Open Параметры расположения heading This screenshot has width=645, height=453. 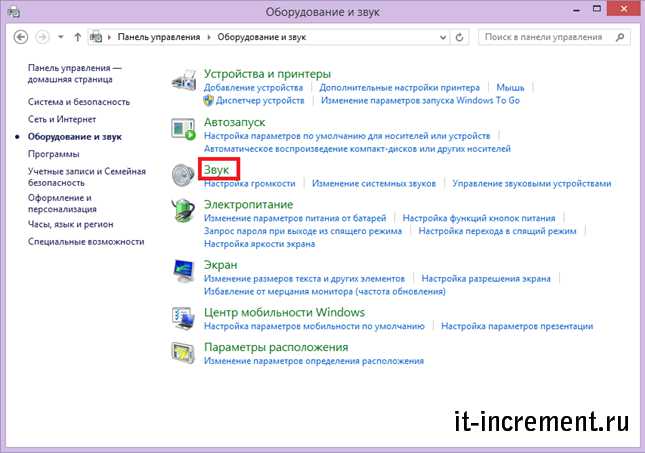click(x=276, y=347)
